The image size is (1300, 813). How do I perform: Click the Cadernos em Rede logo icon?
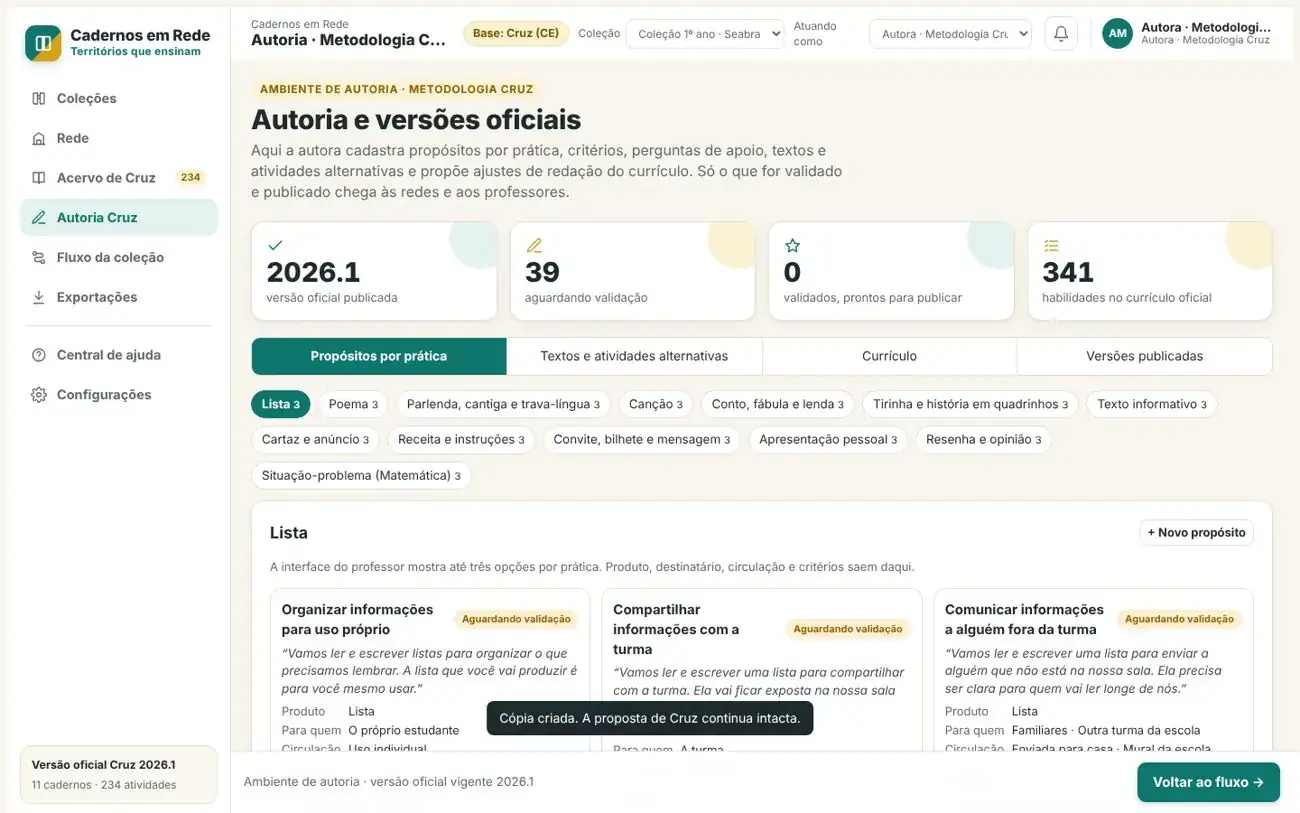[43, 43]
